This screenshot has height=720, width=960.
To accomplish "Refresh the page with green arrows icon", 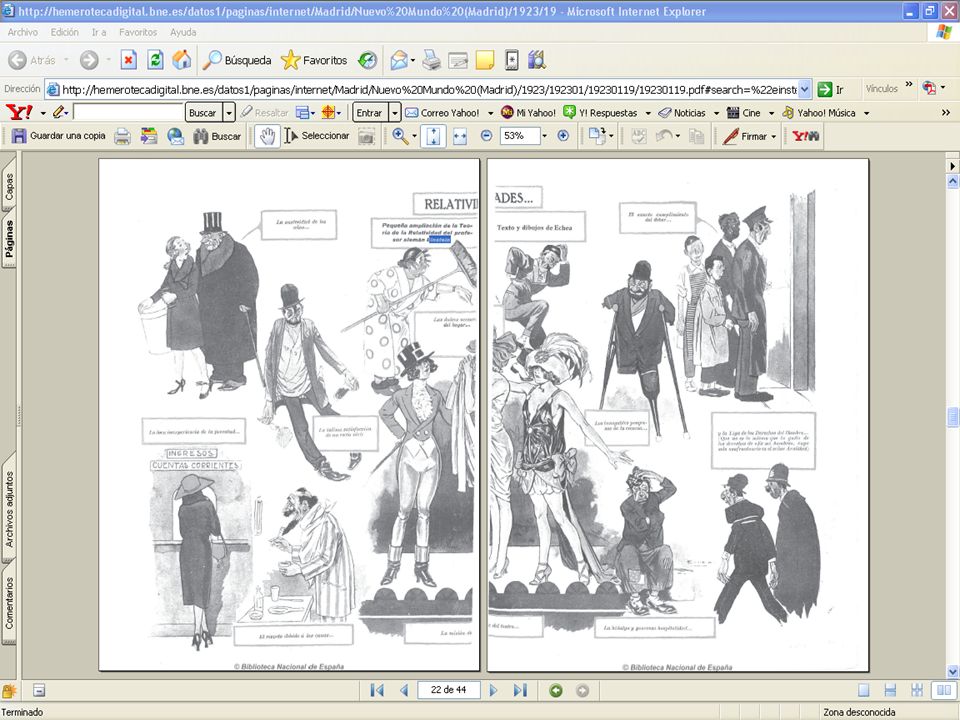I will pos(156,60).
